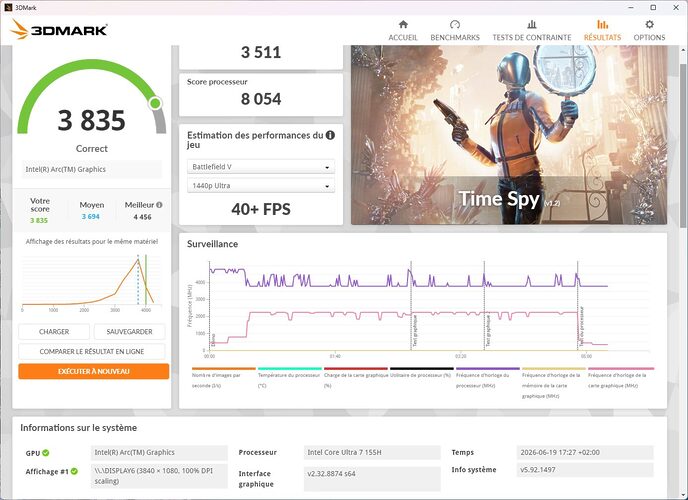Click EXÉCUTER À NOUVEAU orange button
Screen dimensions: 688x500
(x=93, y=371)
